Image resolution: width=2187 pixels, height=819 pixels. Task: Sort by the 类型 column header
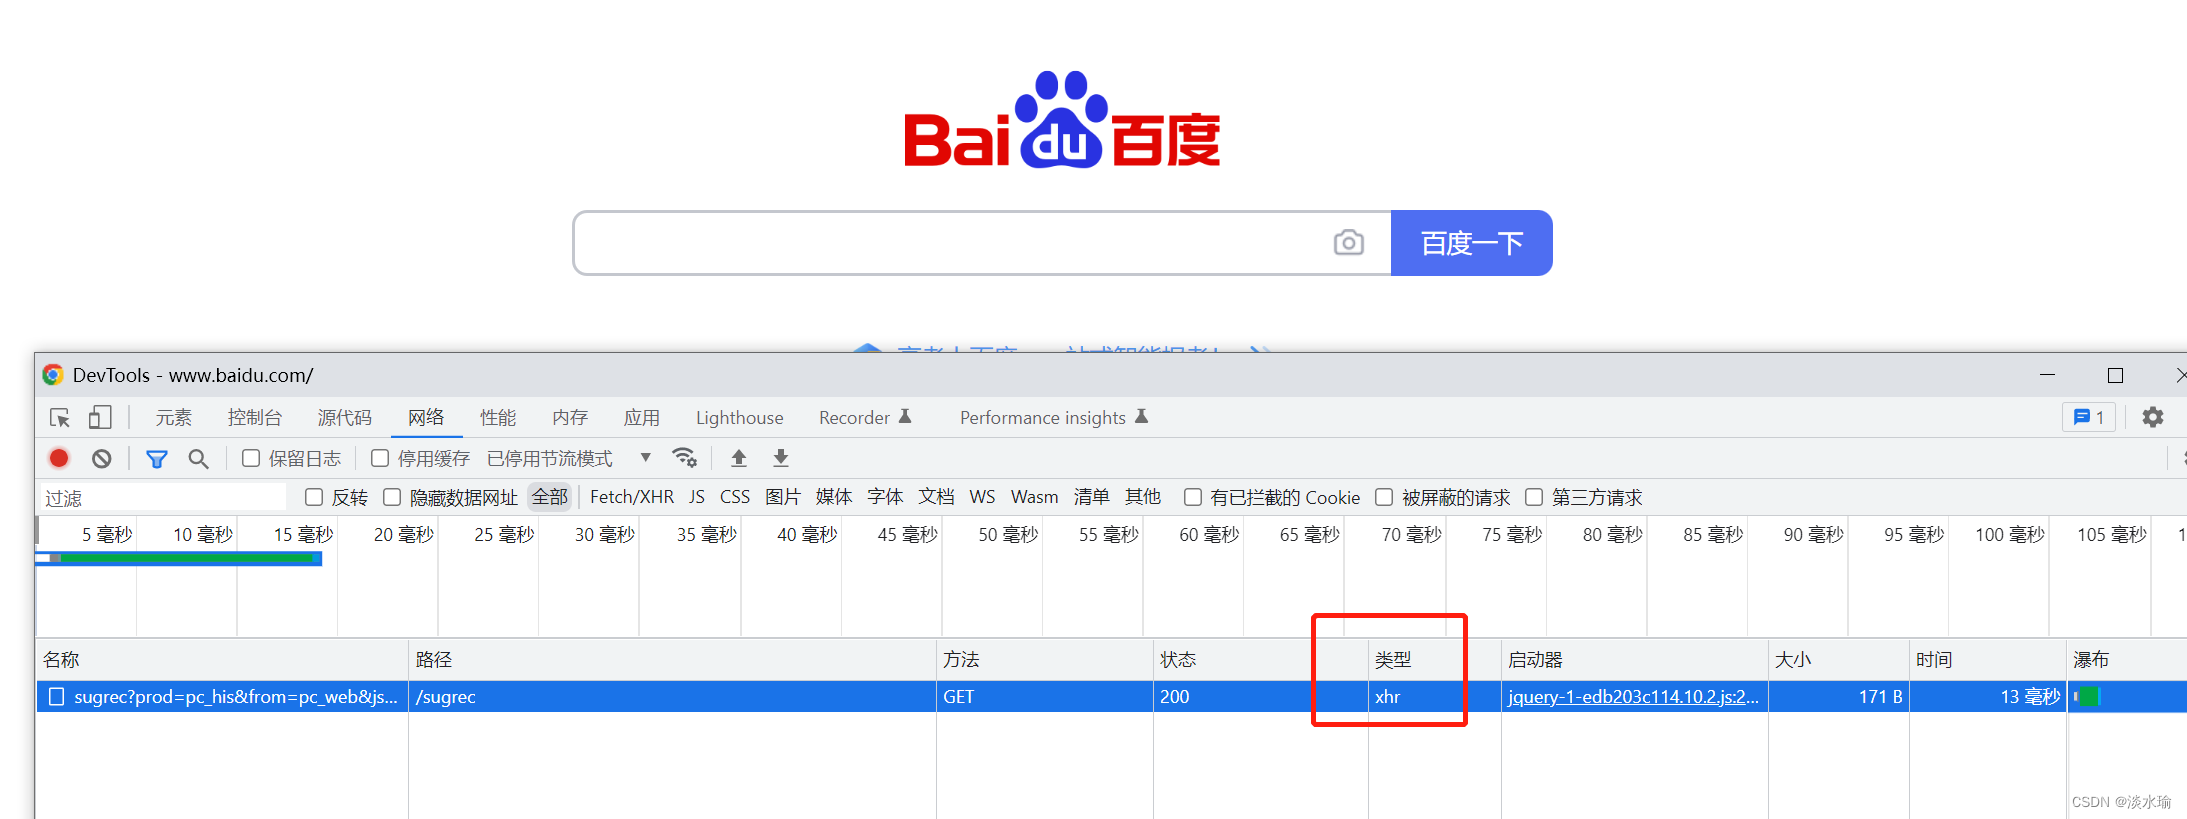(x=1435, y=660)
